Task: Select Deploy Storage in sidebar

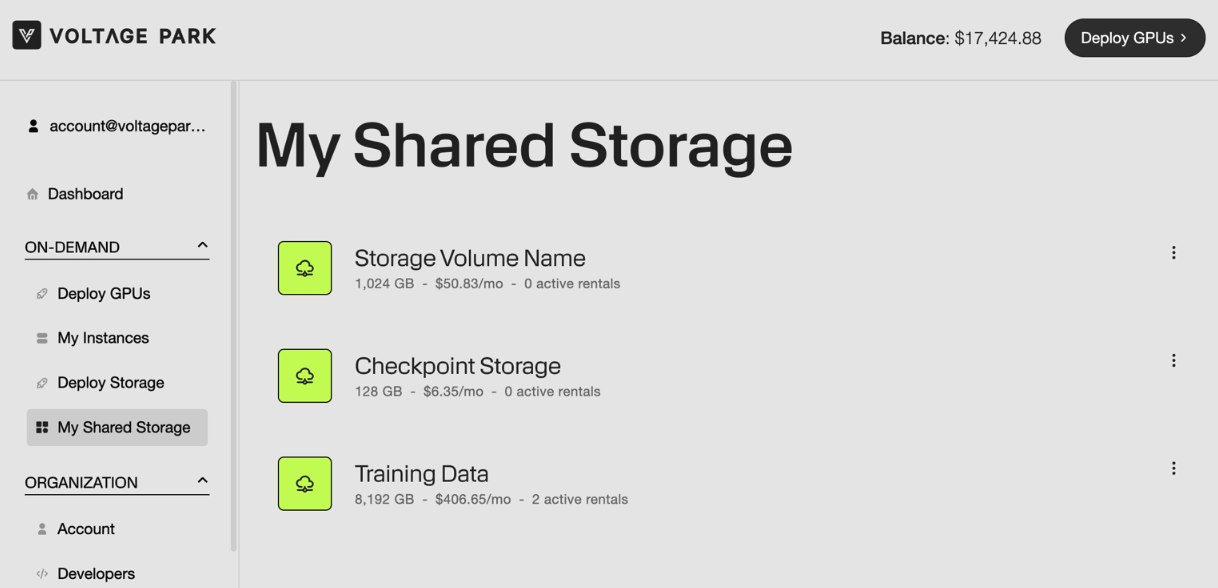Action: pyautogui.click(x=110, y=383)
